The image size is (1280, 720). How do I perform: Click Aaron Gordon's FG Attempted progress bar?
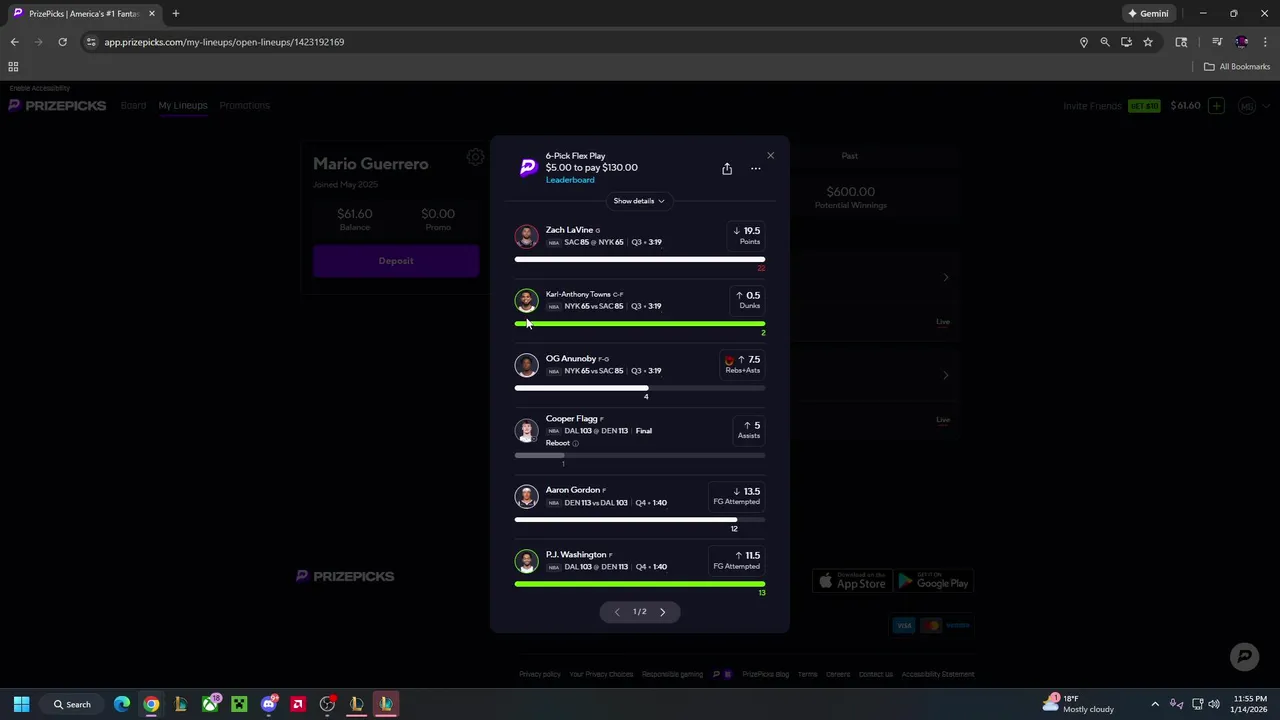tap(640, 520)
